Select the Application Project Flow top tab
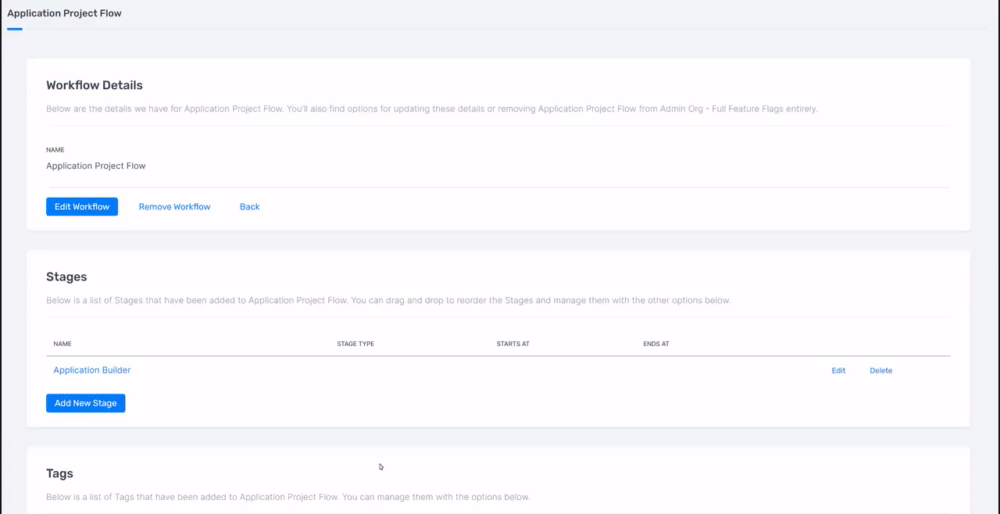The image size is (1000, 514). click(64, 13)
